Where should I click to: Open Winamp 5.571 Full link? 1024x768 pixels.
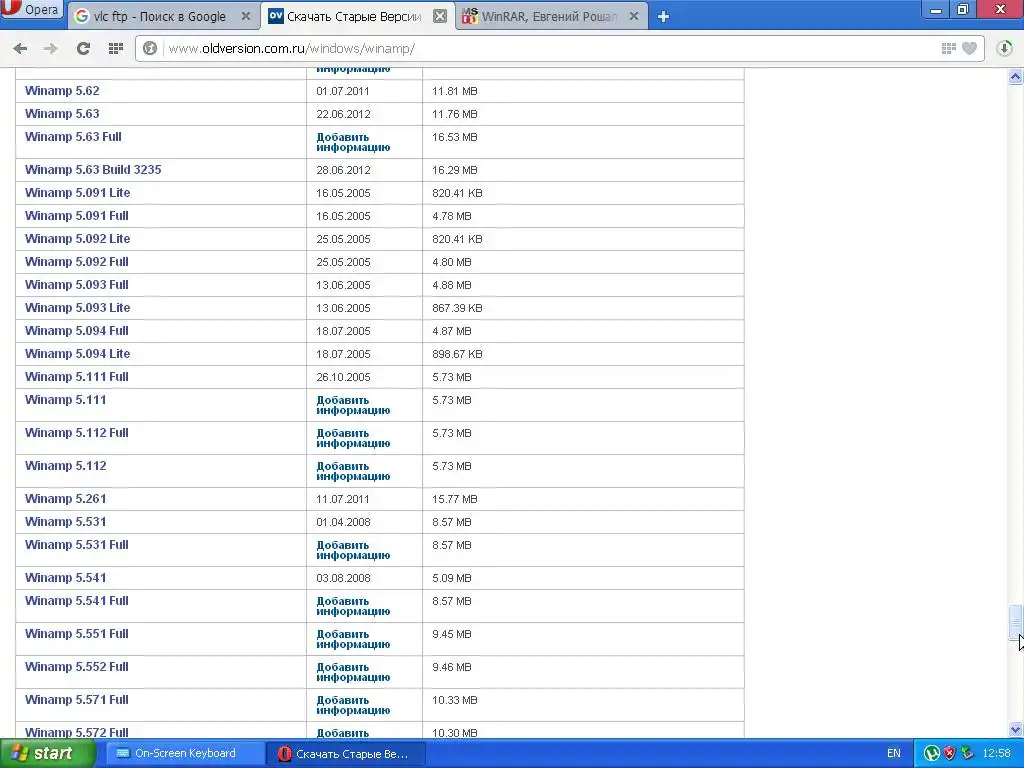76,699
